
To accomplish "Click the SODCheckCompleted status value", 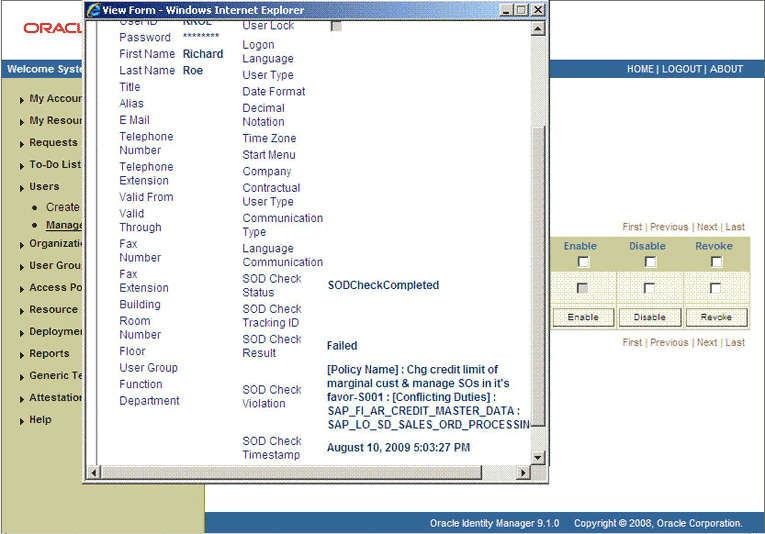I will pos(383,285).
